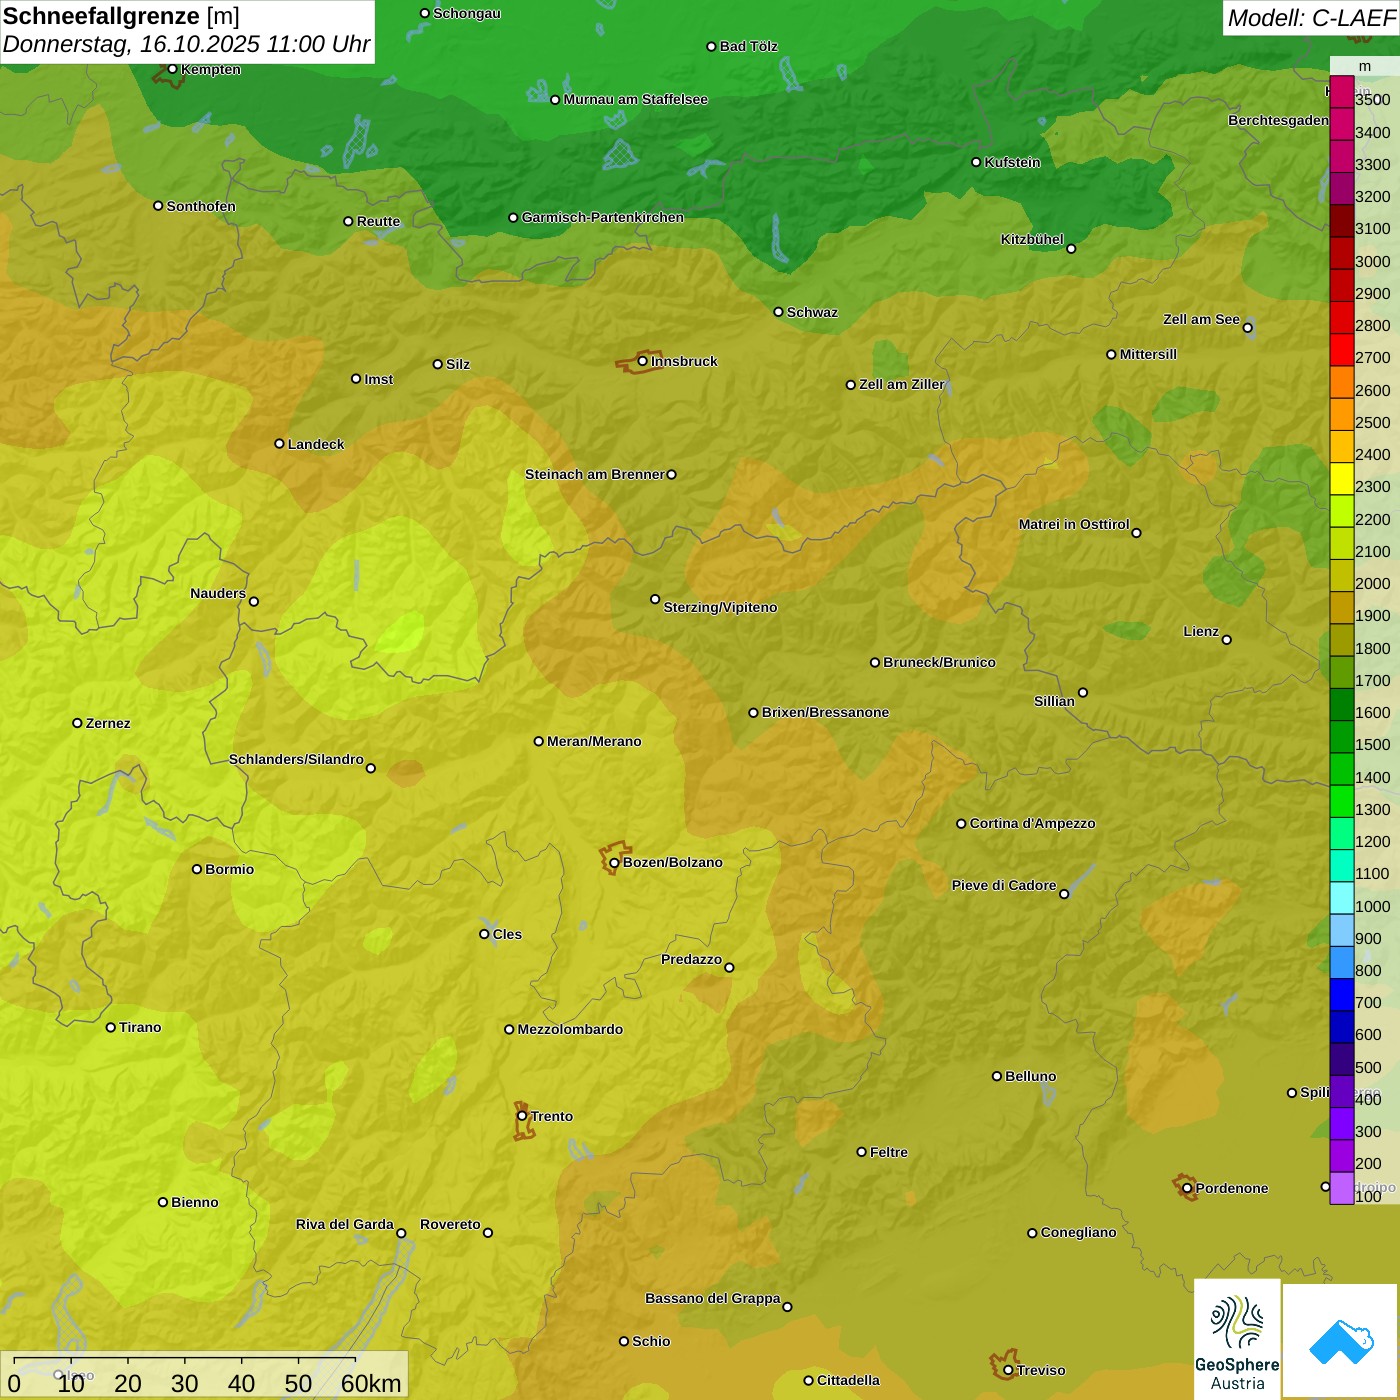1400x1400 pixels.
Task: Select the dark green 1600 m legend swatch
Action: [1341, 705]
